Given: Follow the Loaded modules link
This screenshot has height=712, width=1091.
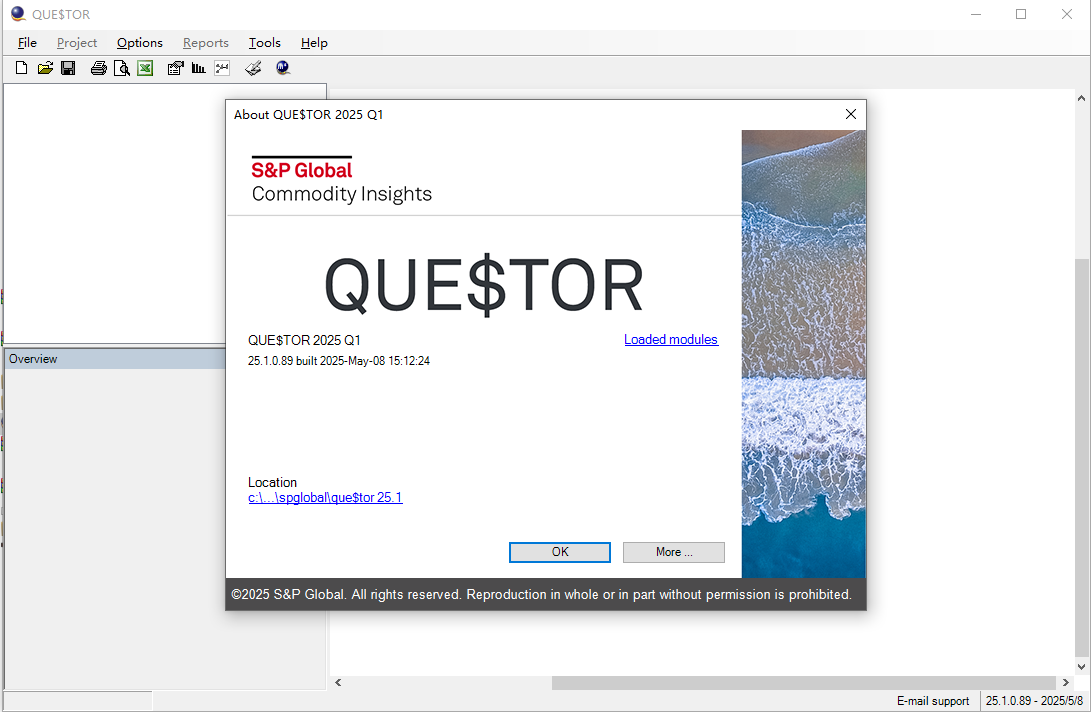Looking at the screenshot, I should [670, 340].
